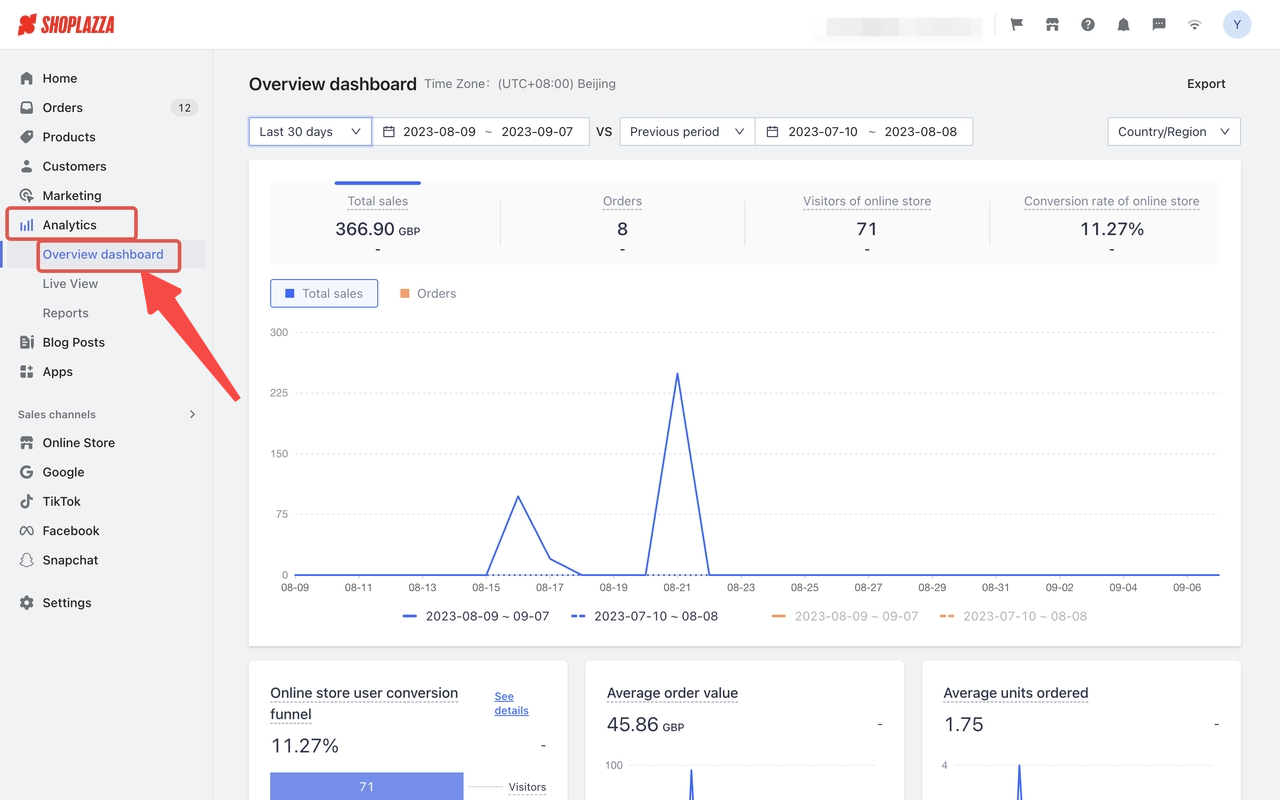Click the 2023-09-07 end date field
The image size is (1280, 800).
[537, 132]
